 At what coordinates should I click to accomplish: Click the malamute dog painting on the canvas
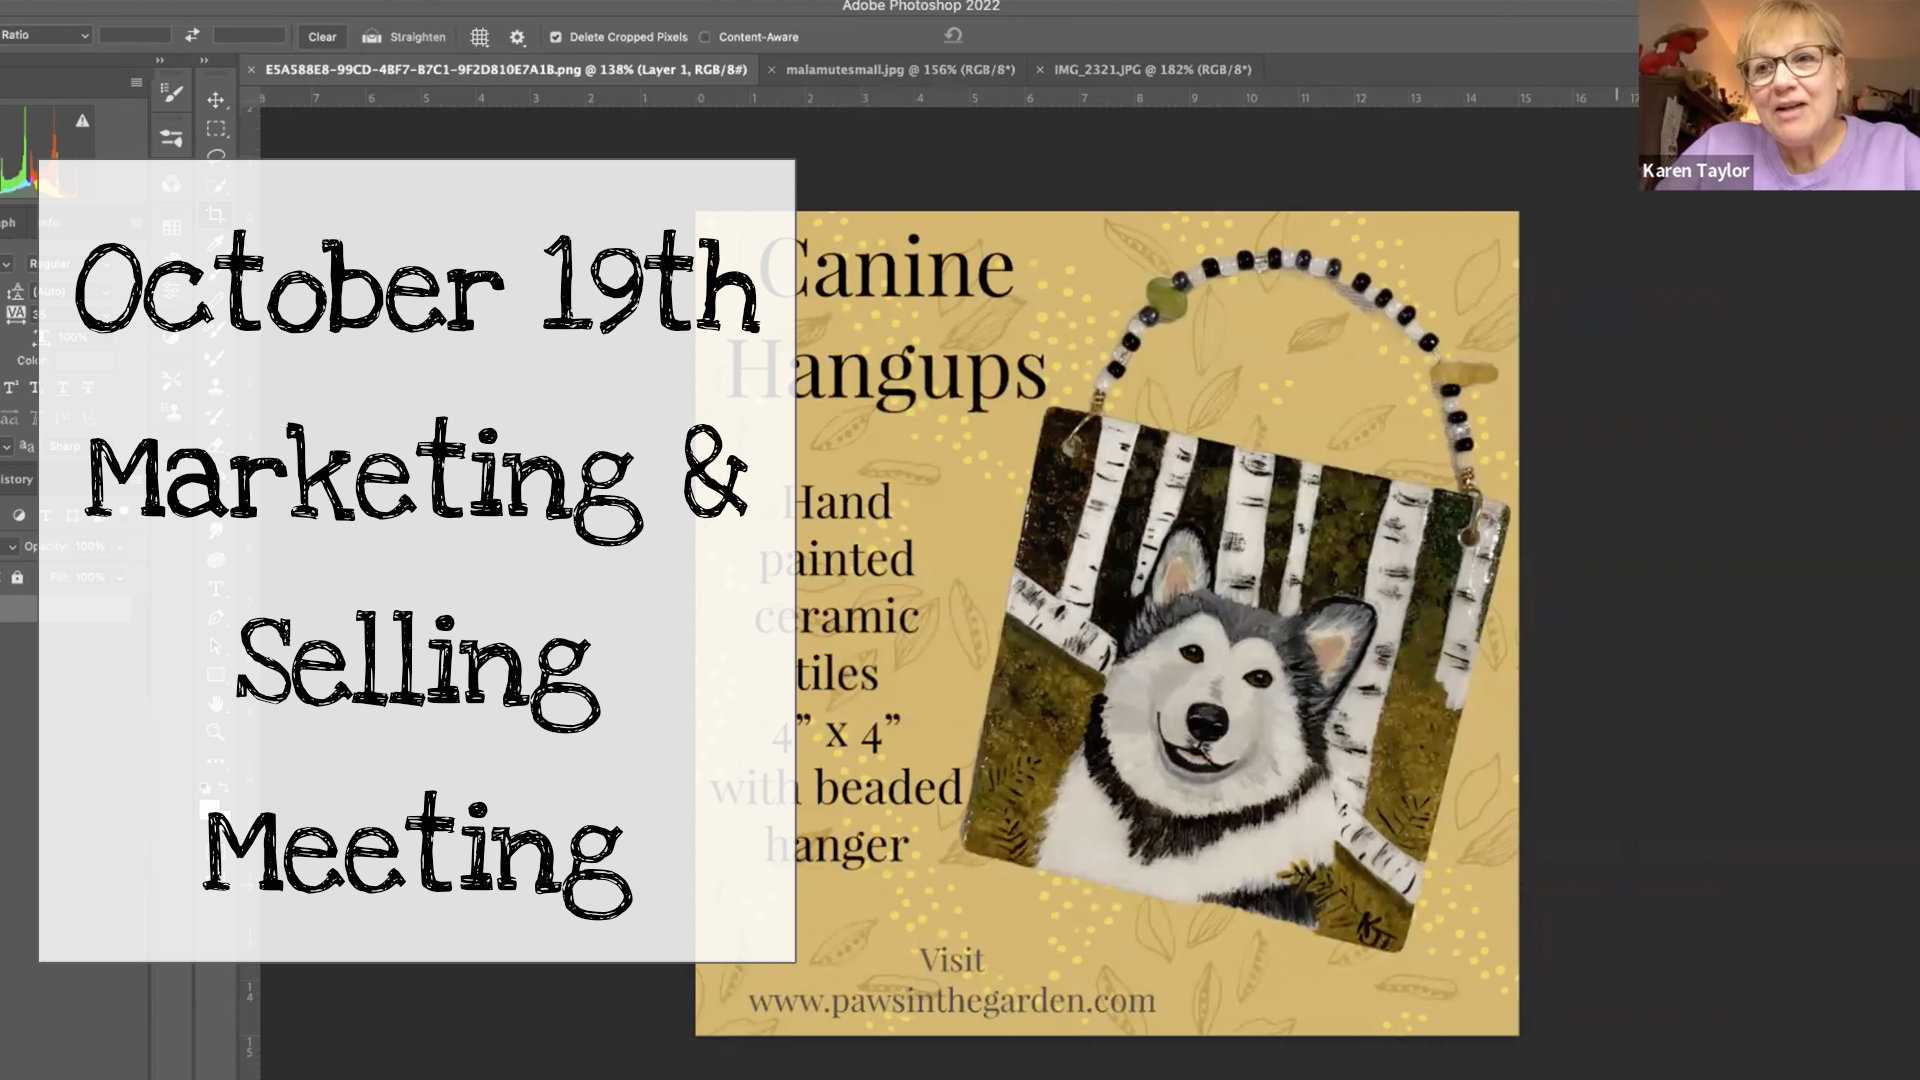(x=1235, y=680)
